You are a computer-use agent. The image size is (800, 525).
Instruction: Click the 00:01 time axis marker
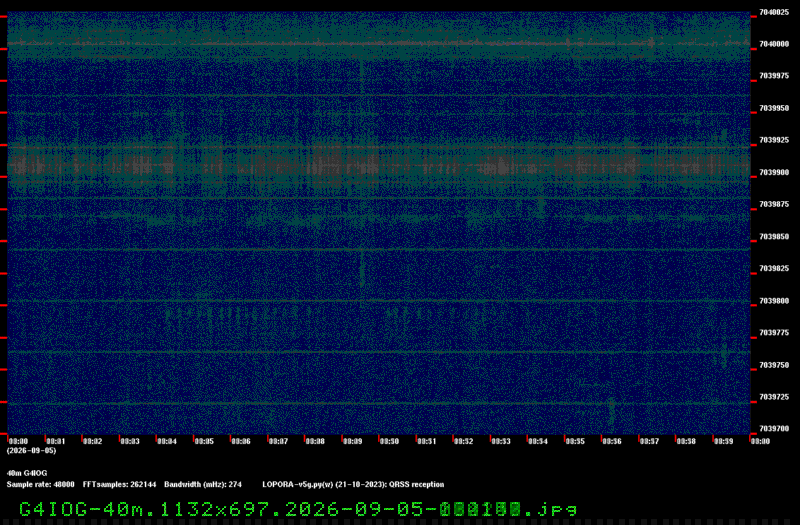point(56,441)
